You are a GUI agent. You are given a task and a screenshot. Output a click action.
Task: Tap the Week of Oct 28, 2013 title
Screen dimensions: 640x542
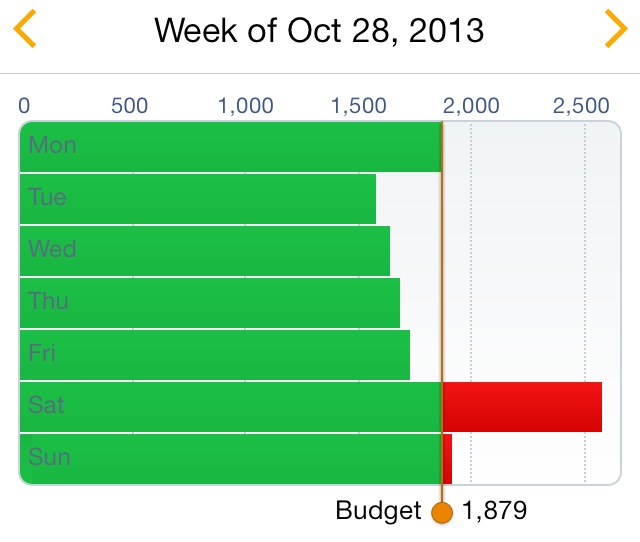pyautogui.click(x=320, y=31)
